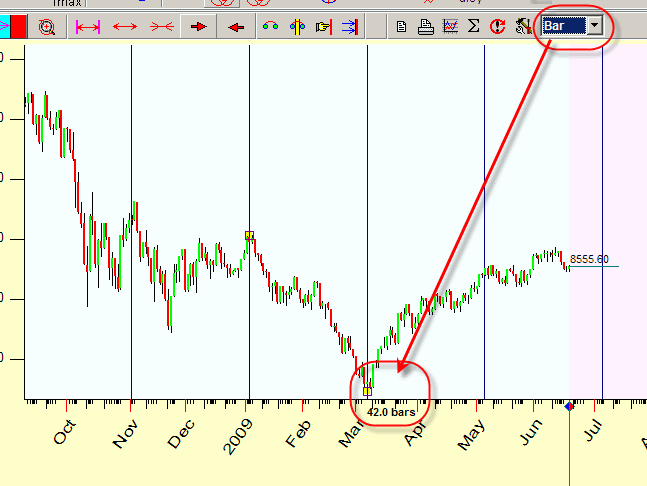The height and width of the screenshot is (486, 647).
Task: Click the cyan color swatch in toolbar
Action: click(x=4, y=27)
